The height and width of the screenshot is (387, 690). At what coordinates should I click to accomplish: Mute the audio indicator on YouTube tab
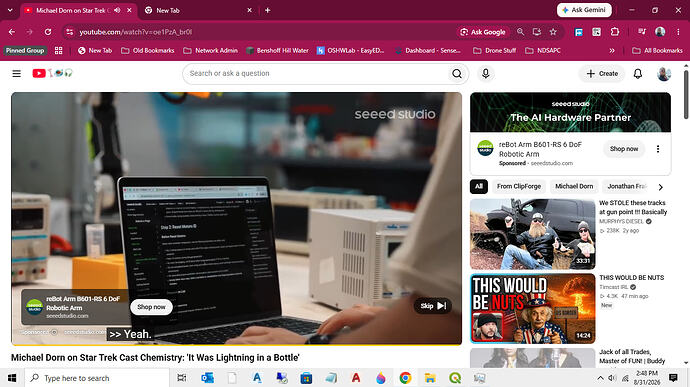pyautogui.click(x=117, y=10)
